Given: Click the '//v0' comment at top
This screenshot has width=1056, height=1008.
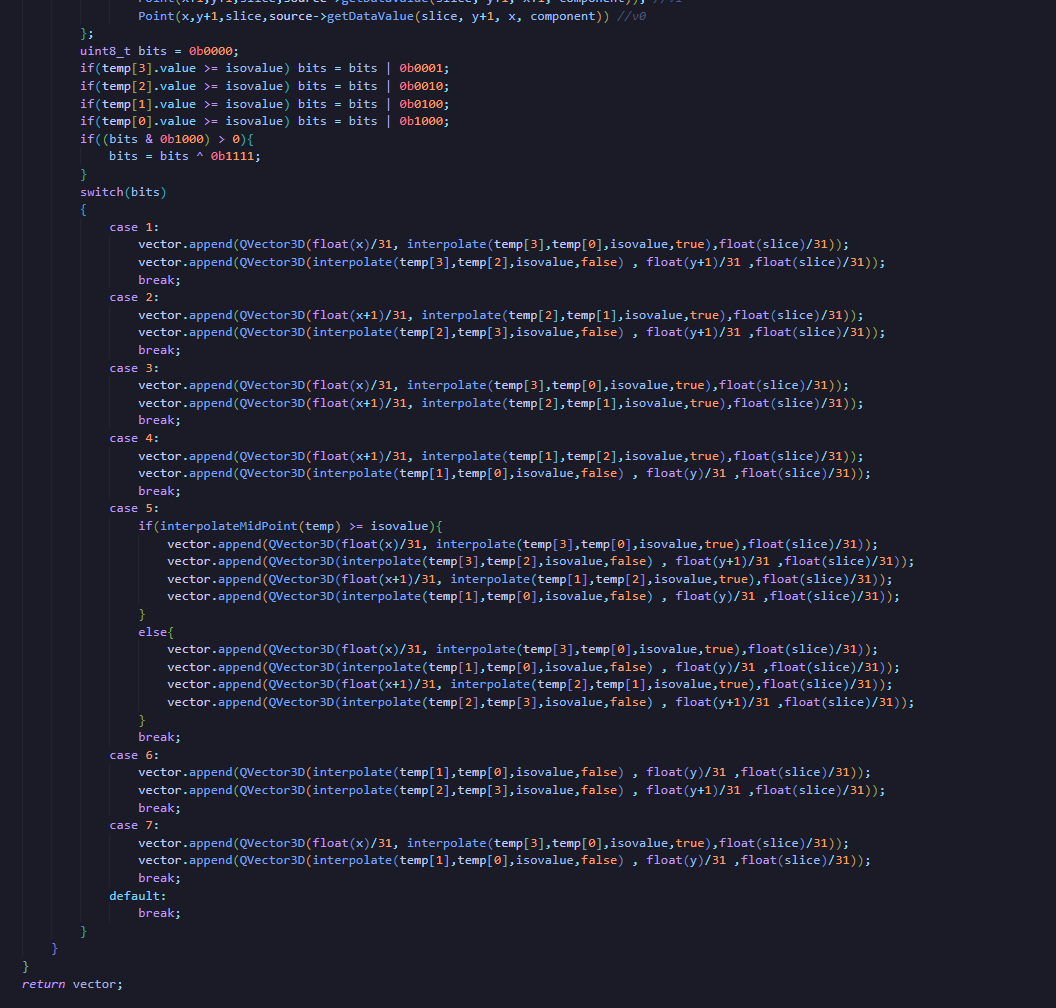Looking at the screenshot, I should tap(636, 16).
